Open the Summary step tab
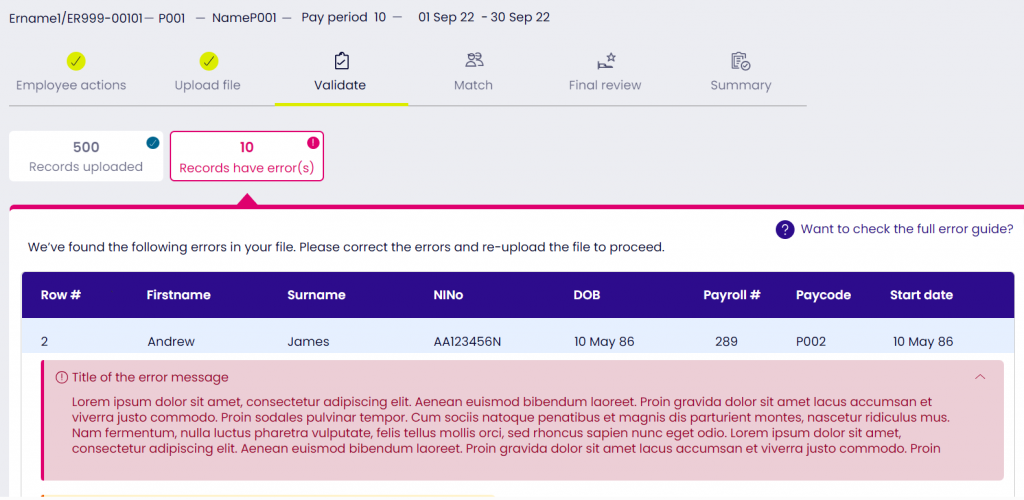Viewport: 1024px width, 500px height. (741, 85)
